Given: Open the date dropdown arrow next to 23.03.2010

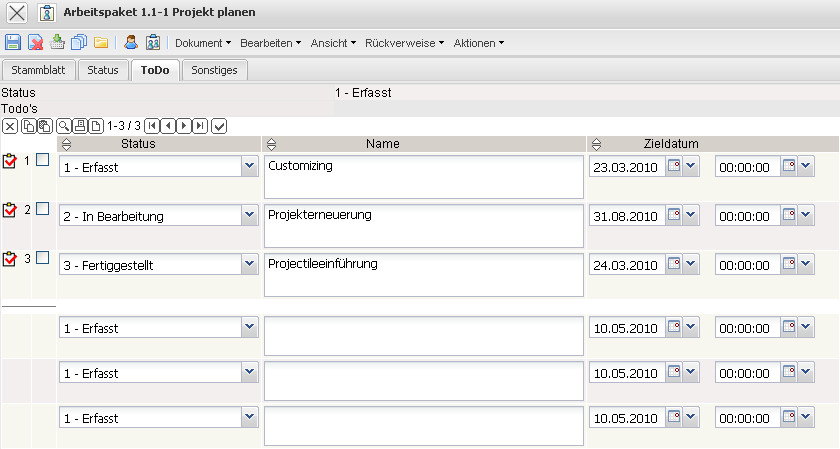Looking at the screenshot, I should coord(691,166).
